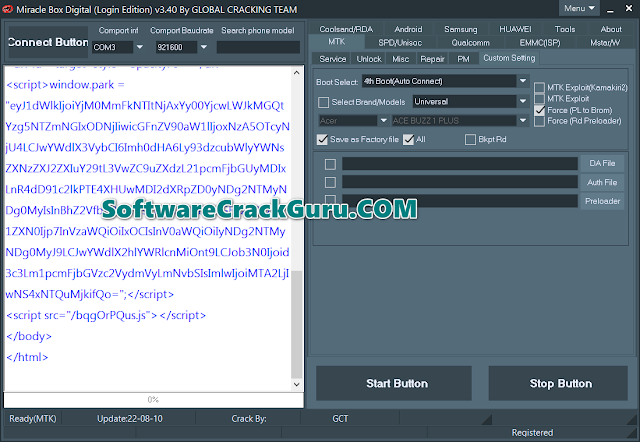The image size is (640, 442).
Task: Click the Update:22-08-10 status text
Action: [130, 419]
